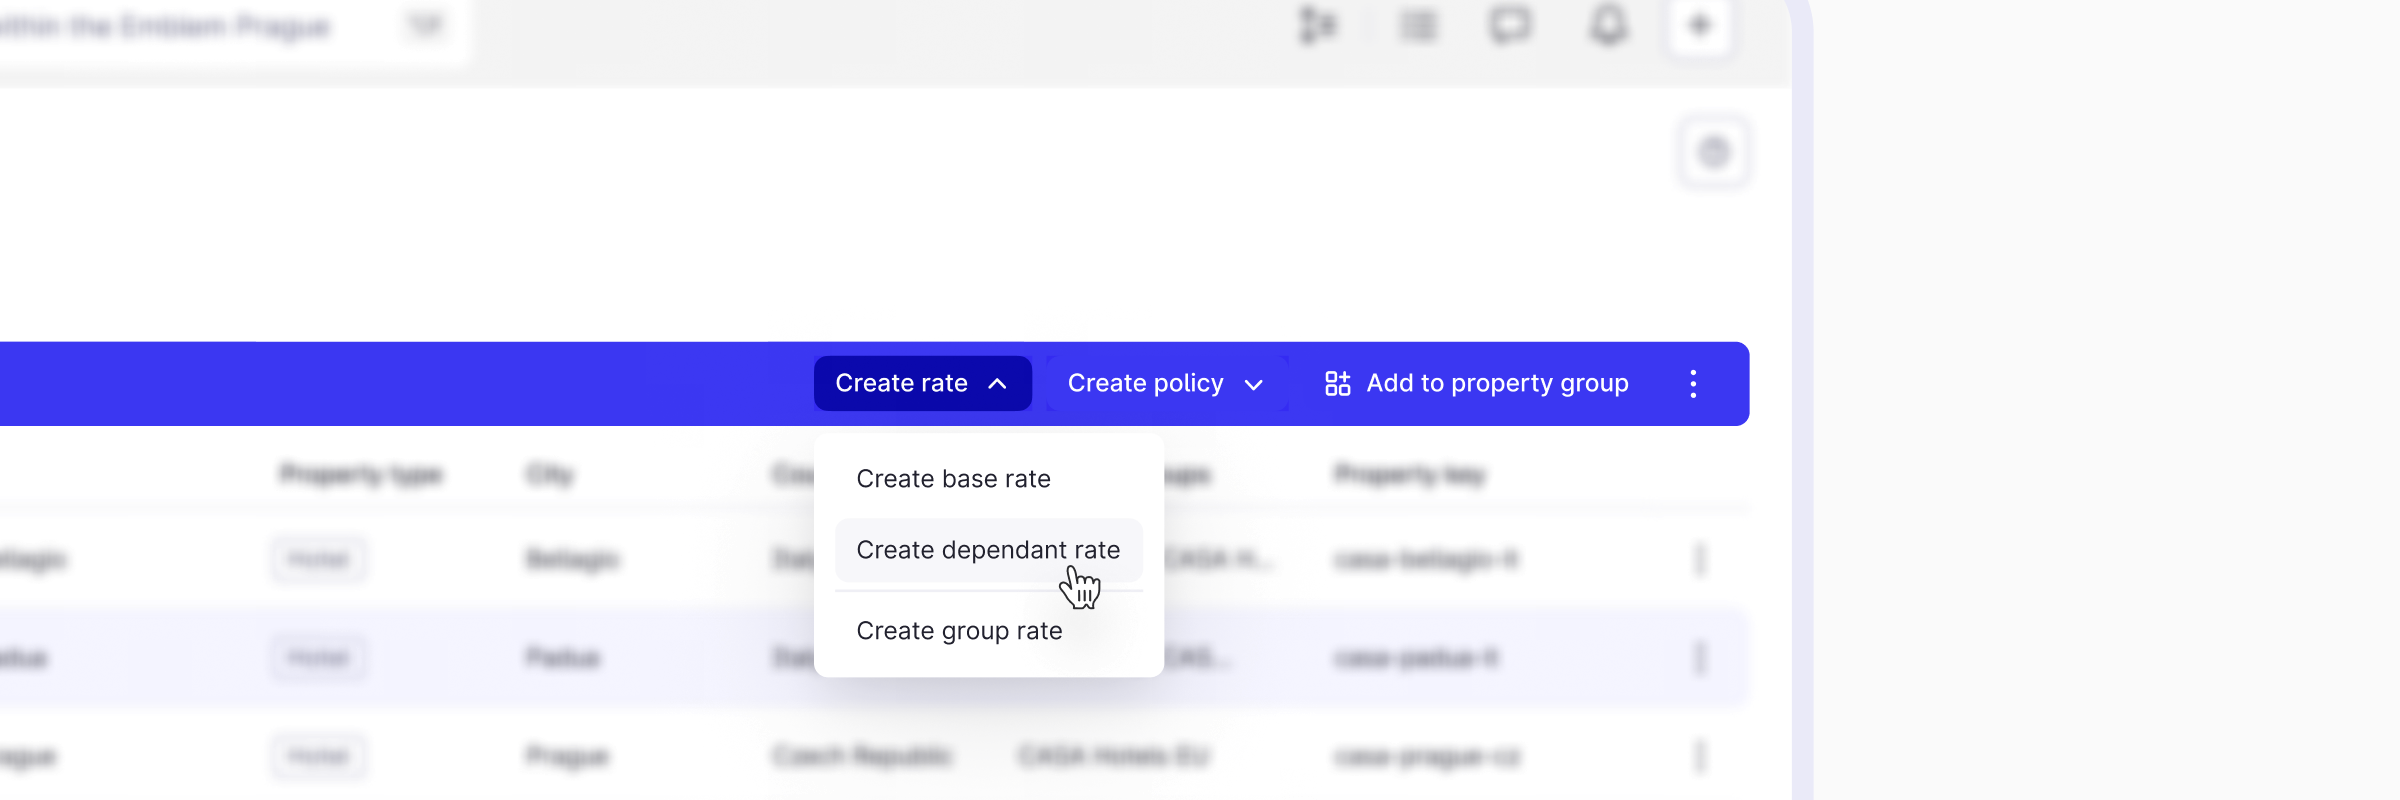The height and width of the screenshot is (800, 2400).
Task: Click the filter icon beside the search field
Action: pos(424,27)
